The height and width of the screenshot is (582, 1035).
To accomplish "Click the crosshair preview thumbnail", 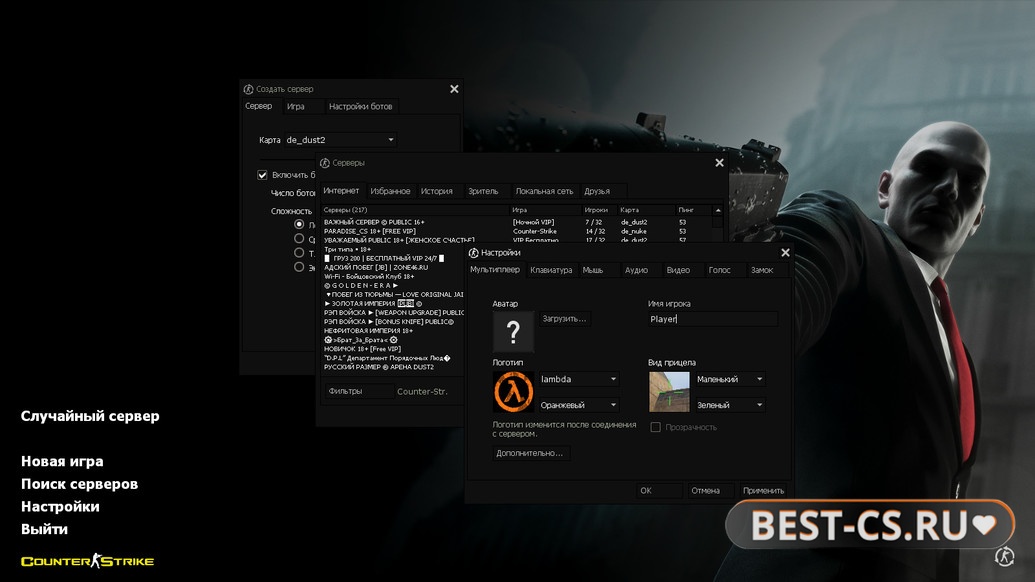I will (669, 391).
